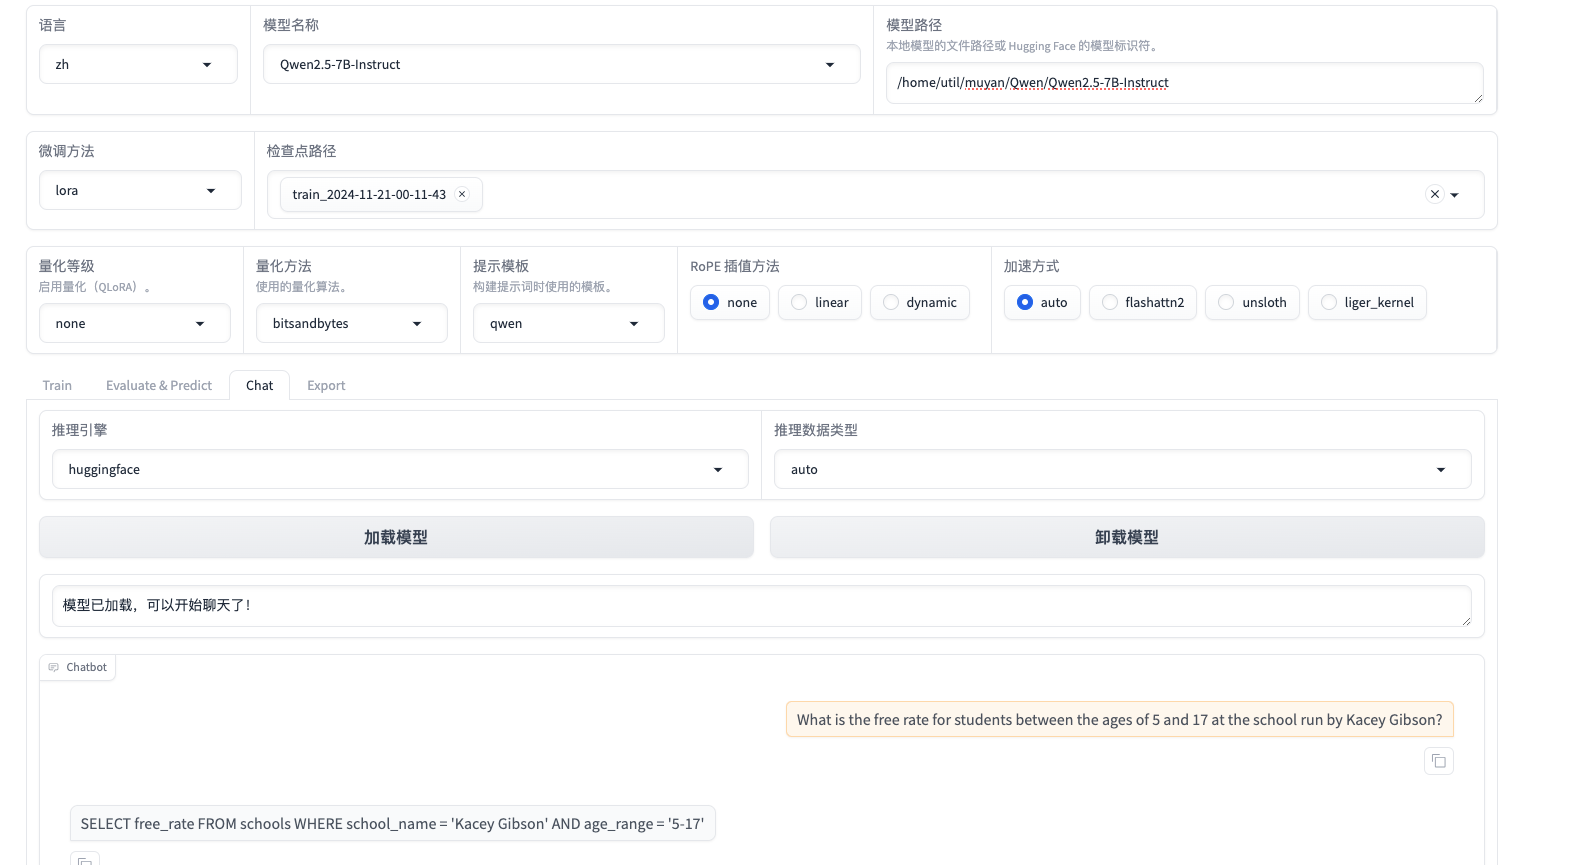
Task: Select liger_kernel as the booster
Action: 1329,302
